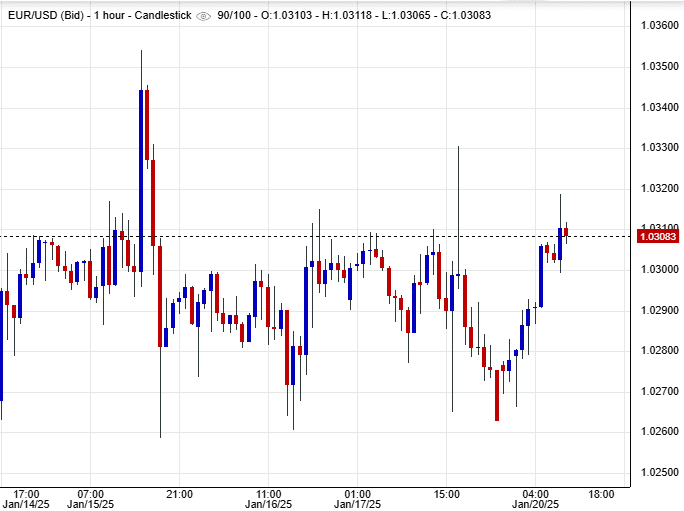Screen dimensions: 684x511
Task: Click the 21:00 time axis label
Action: [x=179, y=494]
